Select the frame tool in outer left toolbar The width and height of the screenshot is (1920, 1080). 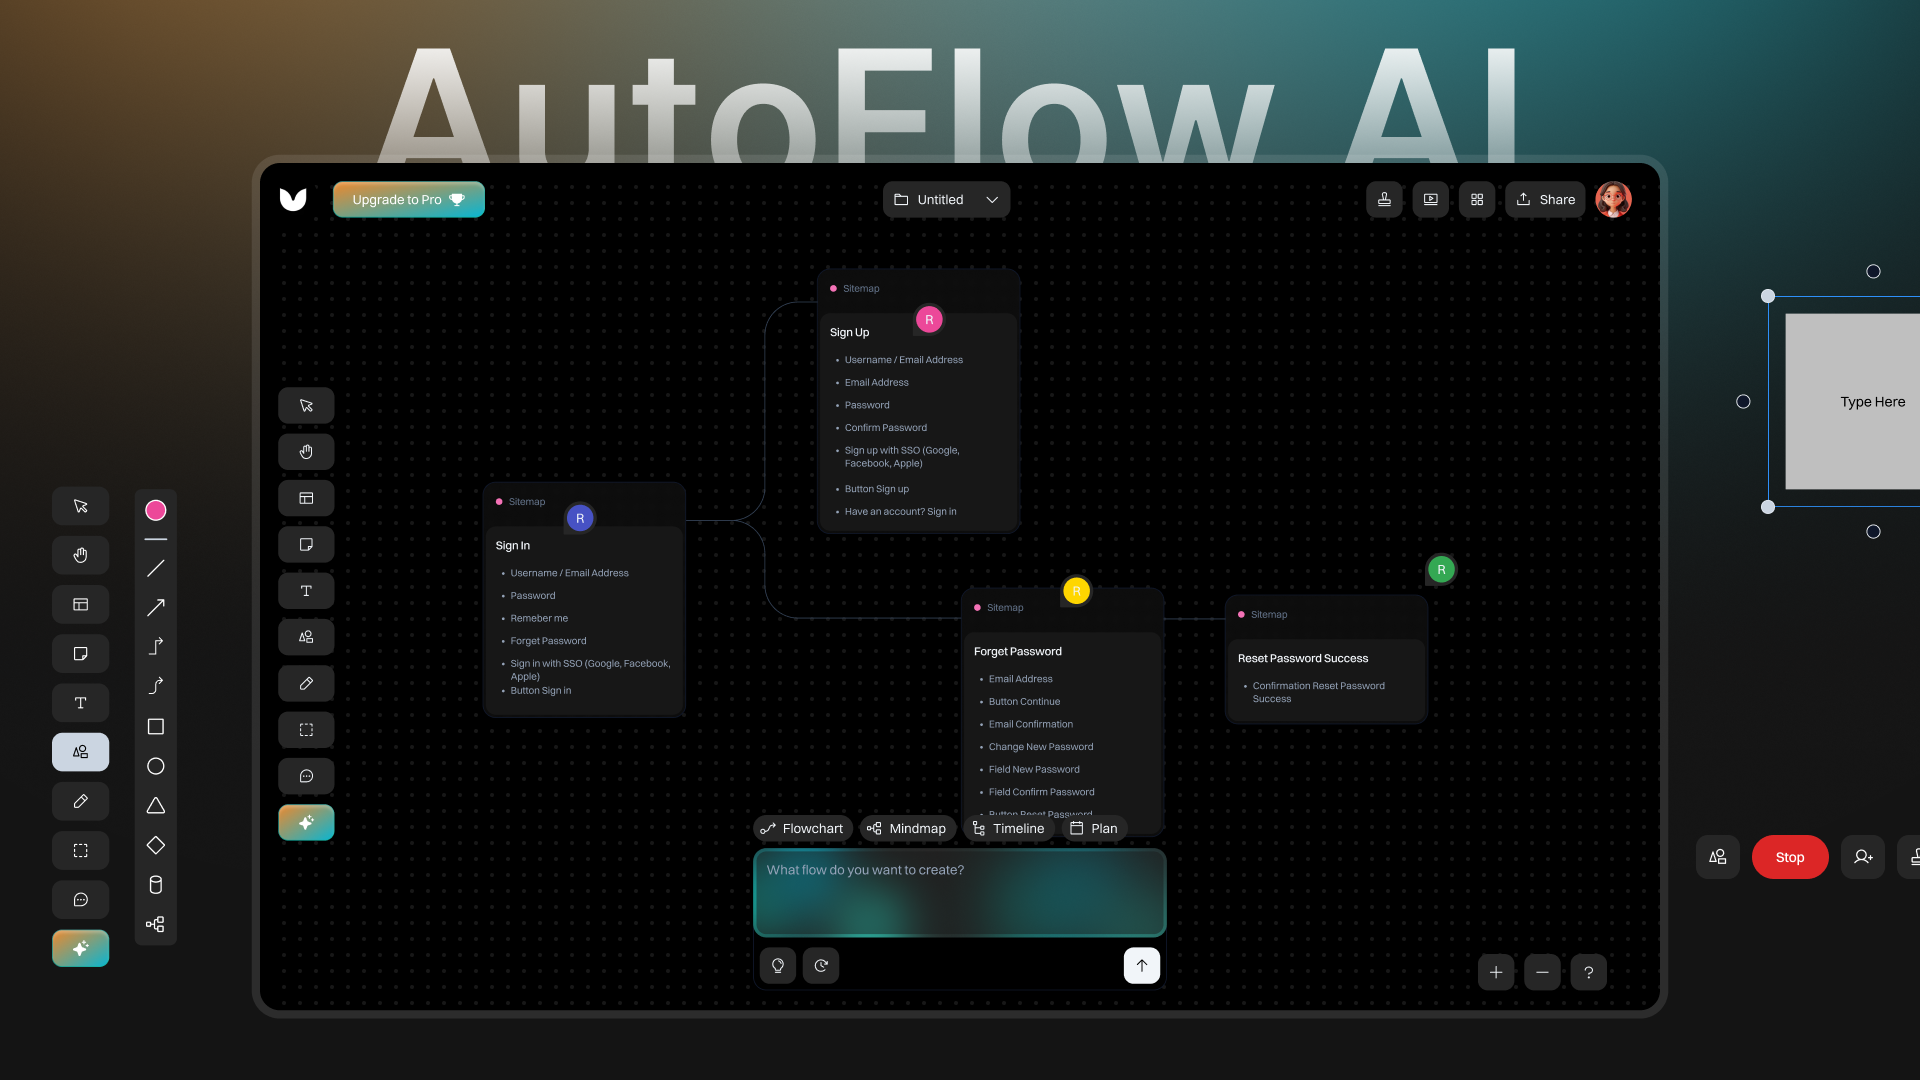pyautogui.click(x=81, y=850)
